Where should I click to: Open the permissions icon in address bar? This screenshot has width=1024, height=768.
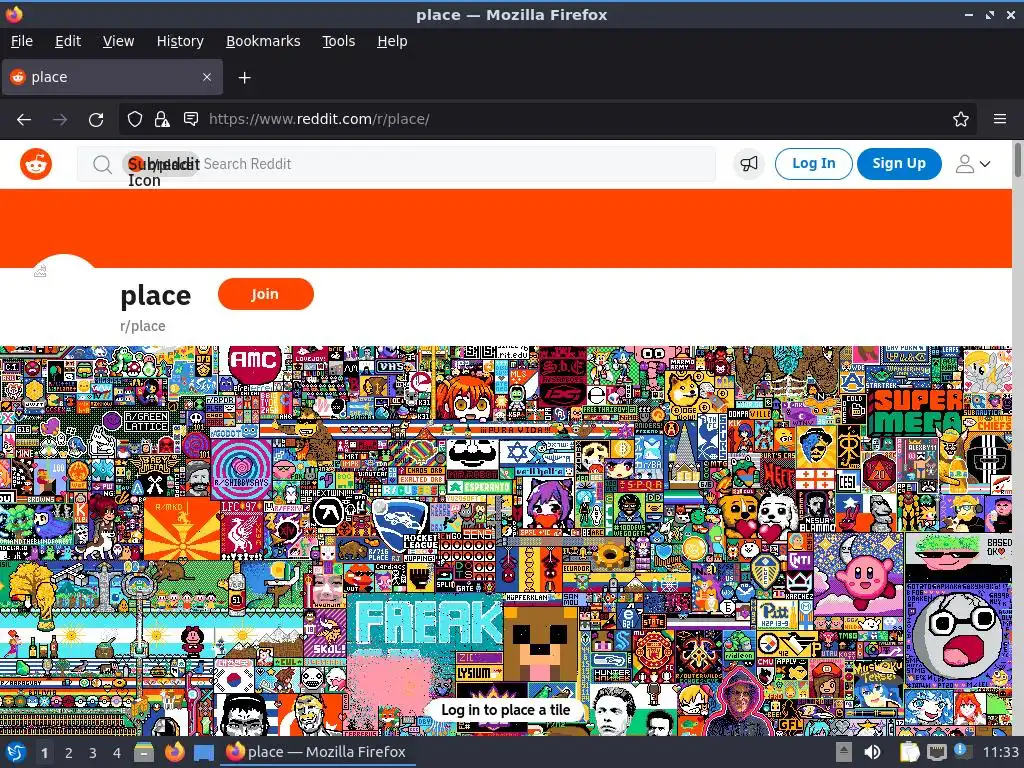pos(191,119)
